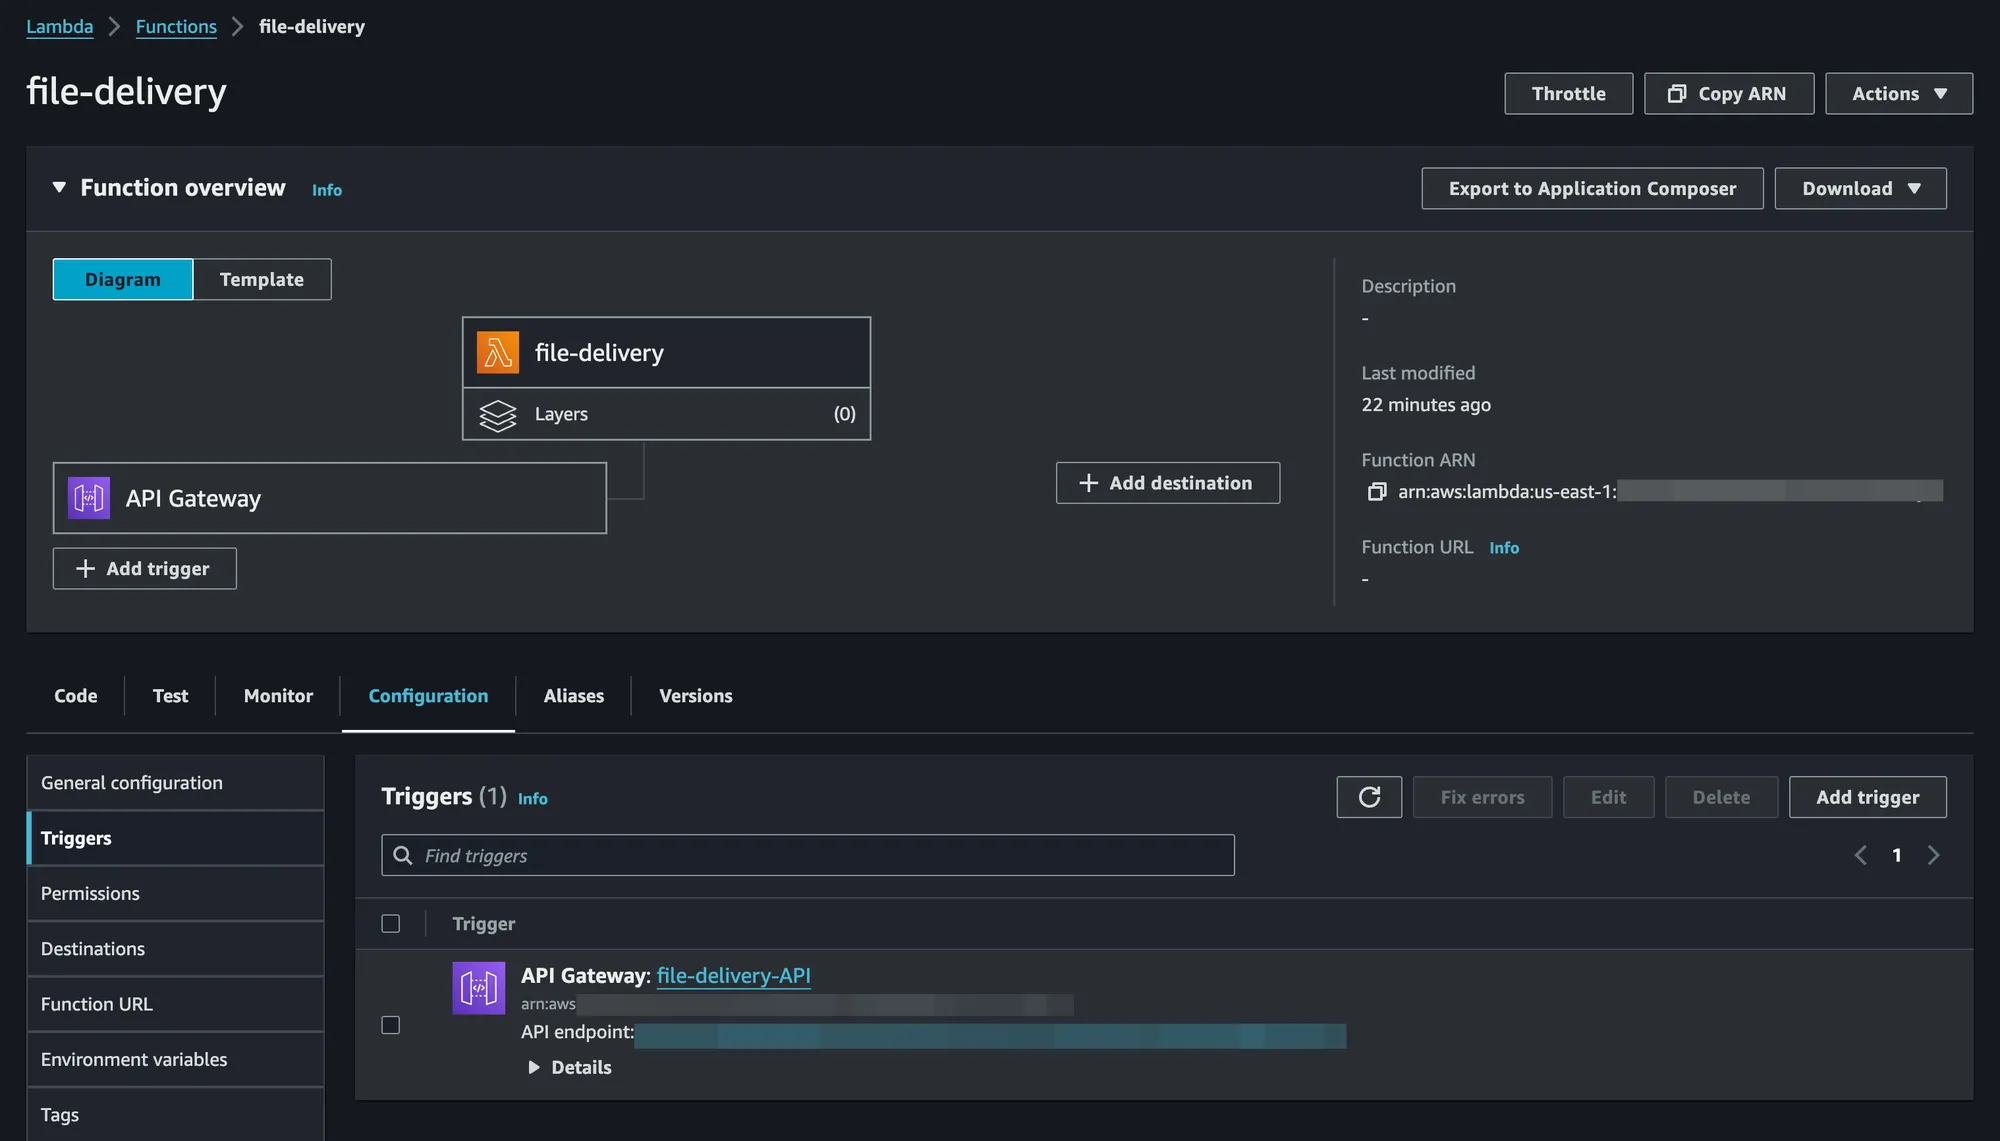Image resolution: width=2000 pixels, height=1141 pixels.
Task: Open the Aliases tab
Action: tap(574, 696)
